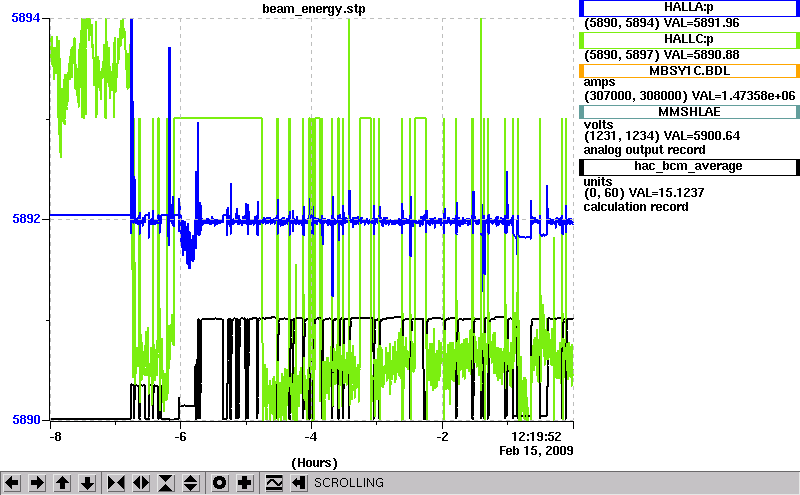
Task: Click the waveform graph-refresh toolbar icon
Action: pos(274,483)
